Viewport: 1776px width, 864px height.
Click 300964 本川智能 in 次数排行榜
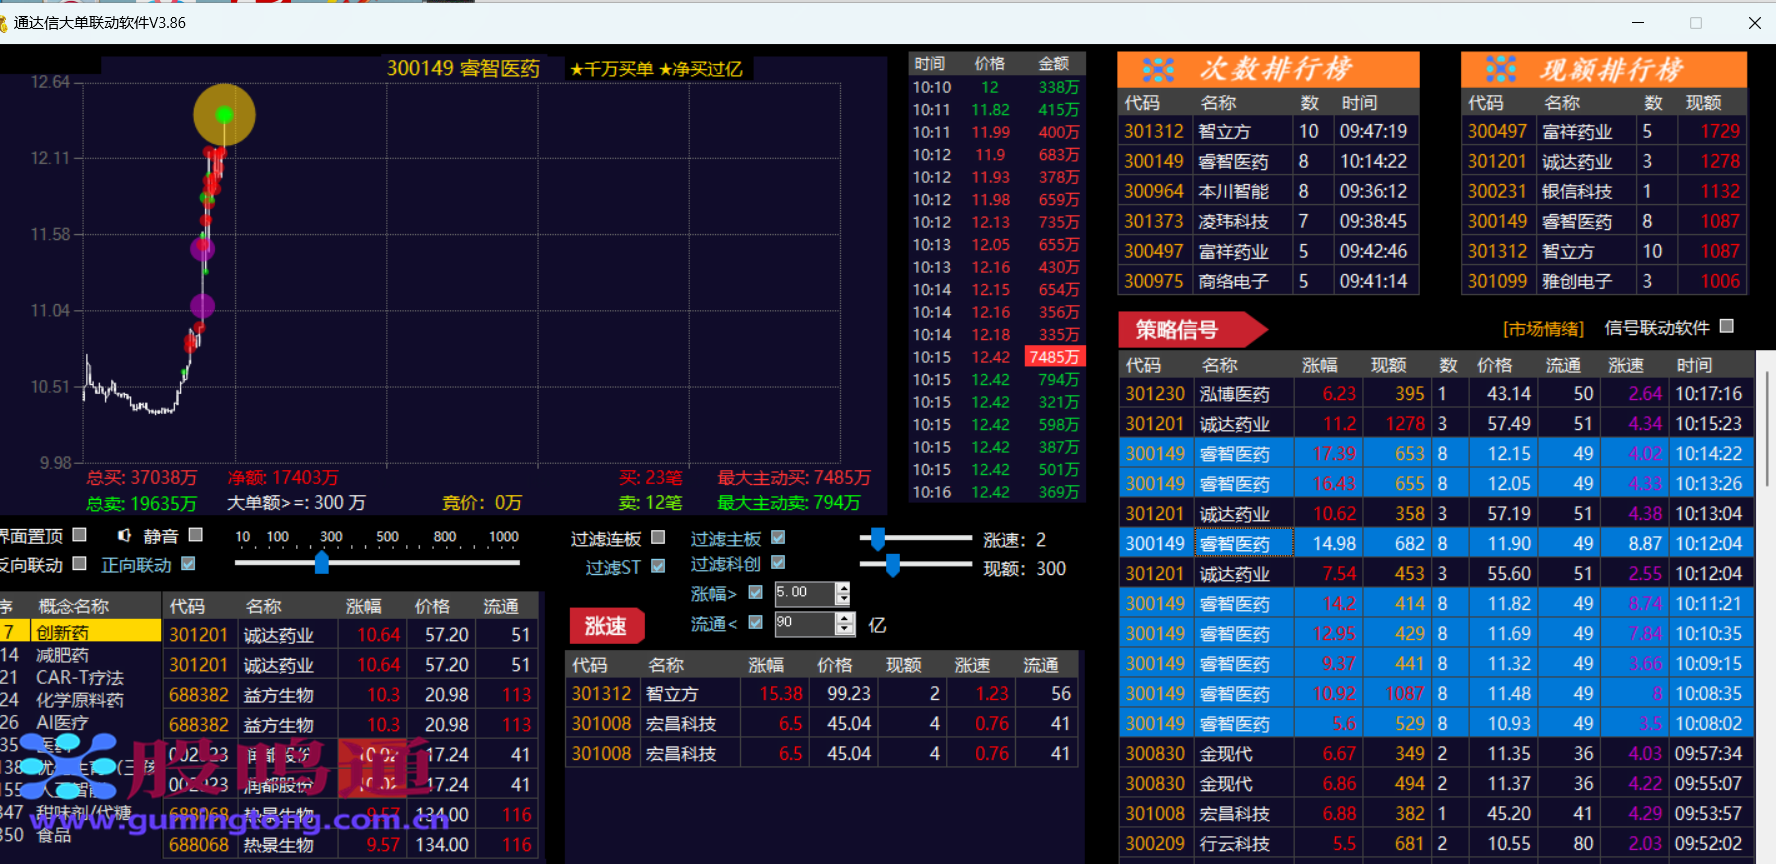click(1268, 191)
